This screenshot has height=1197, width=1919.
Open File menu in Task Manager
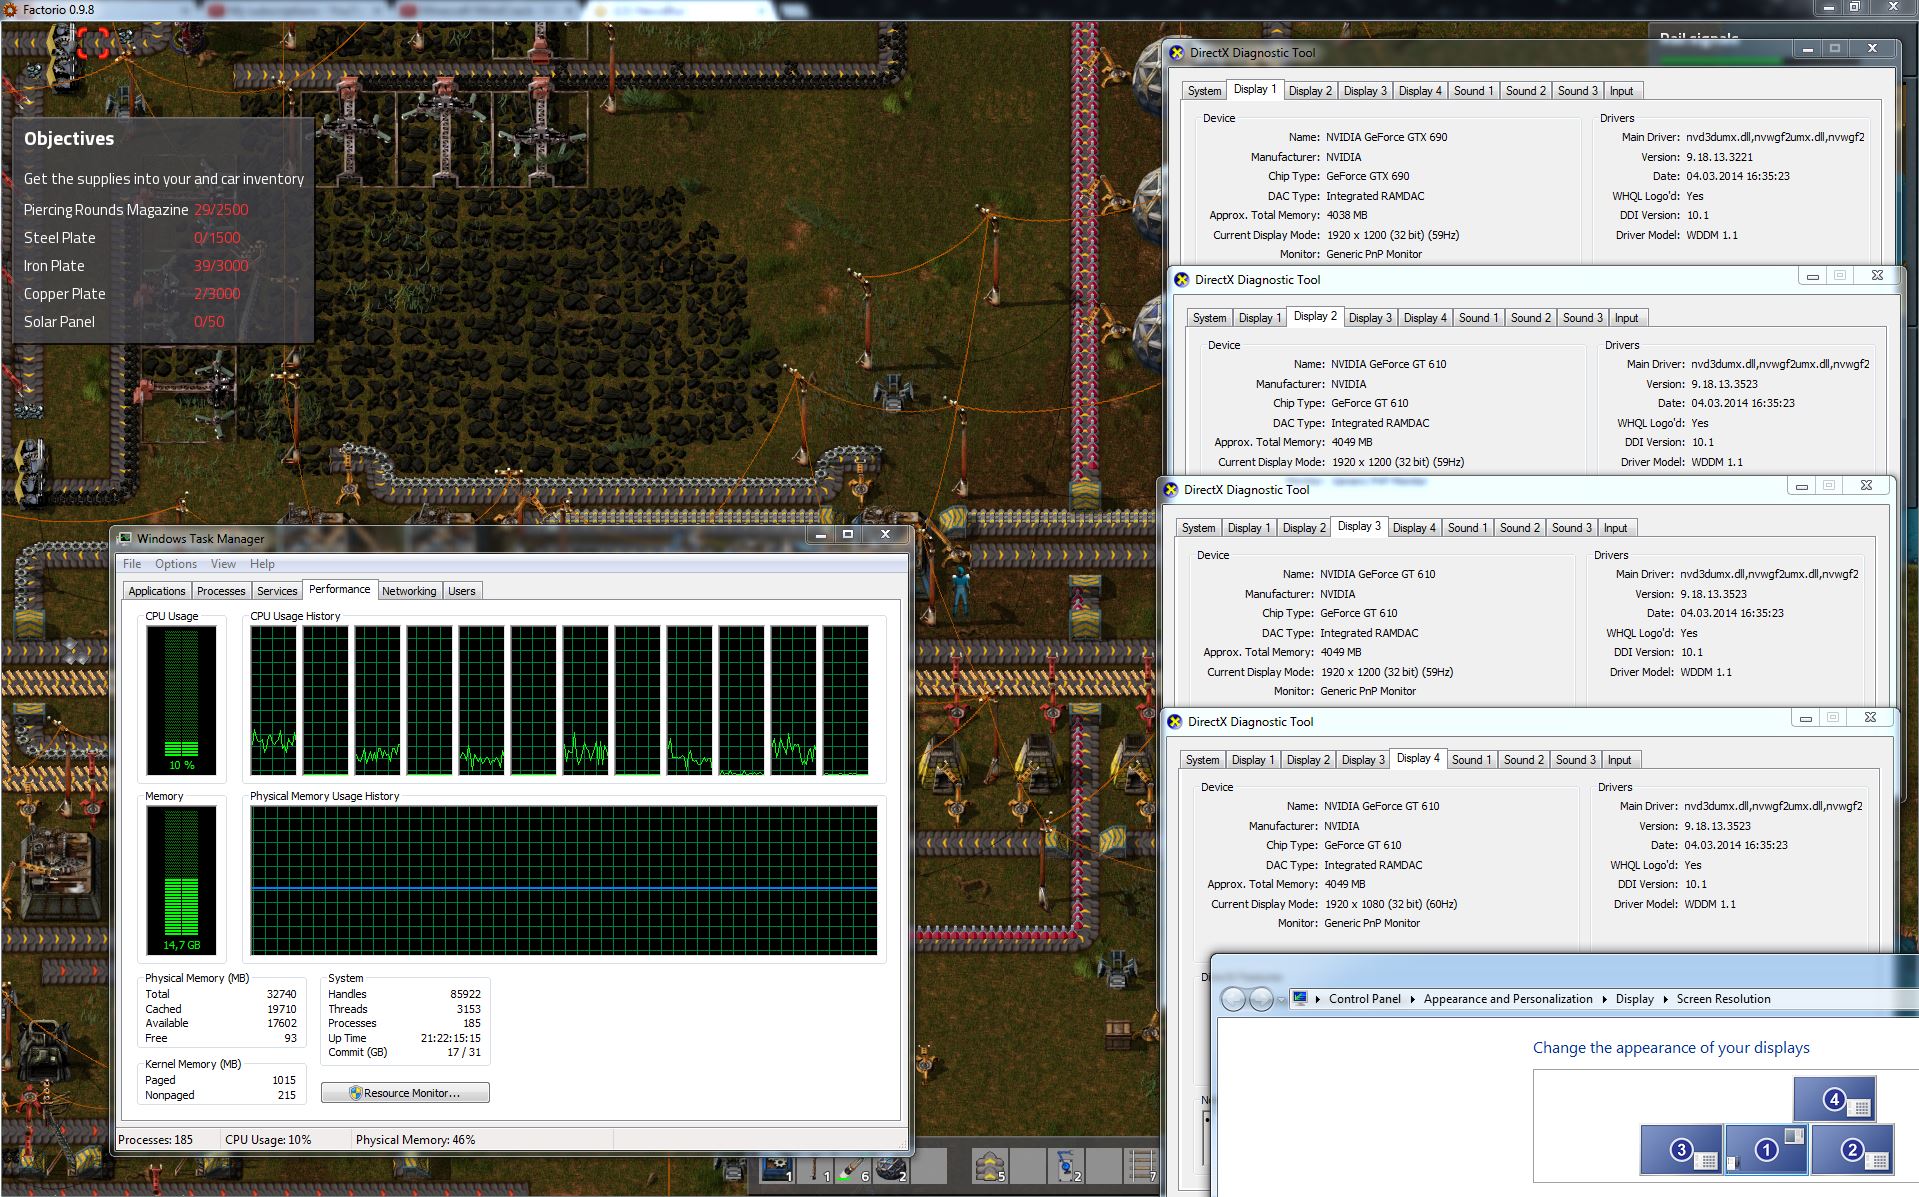(x=132, y=564)
